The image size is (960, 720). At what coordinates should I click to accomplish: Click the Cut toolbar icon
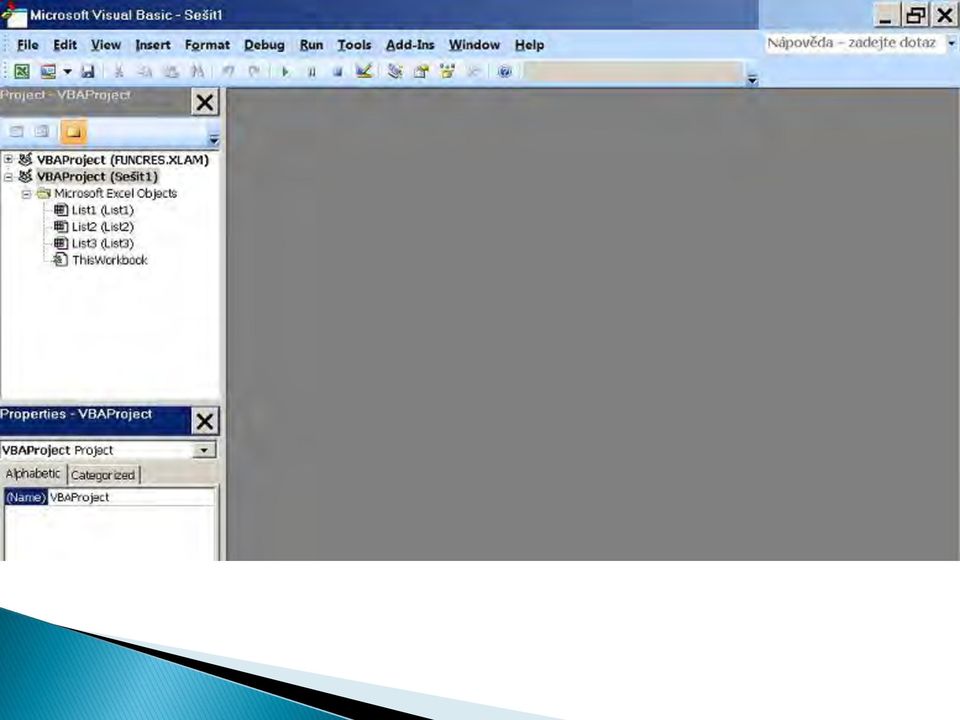coord(119,72)
